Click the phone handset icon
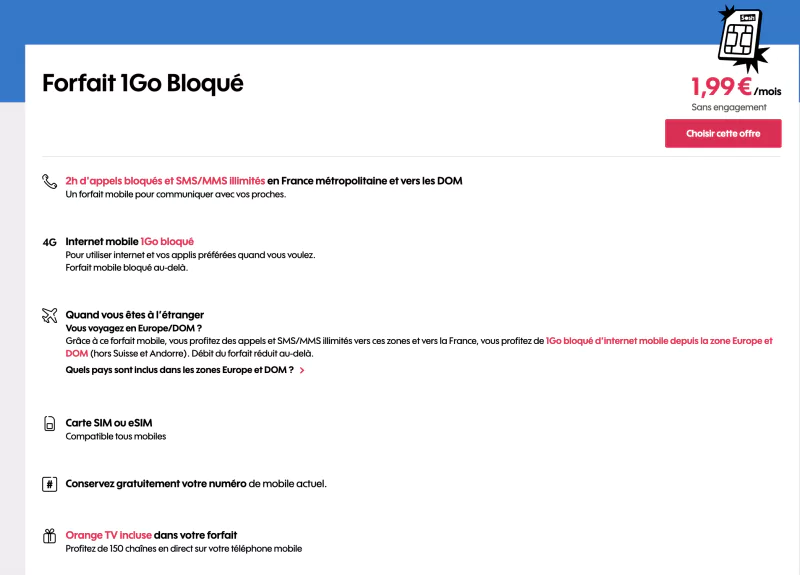Screen dimensions: 800x575 [x=49, y=181]
